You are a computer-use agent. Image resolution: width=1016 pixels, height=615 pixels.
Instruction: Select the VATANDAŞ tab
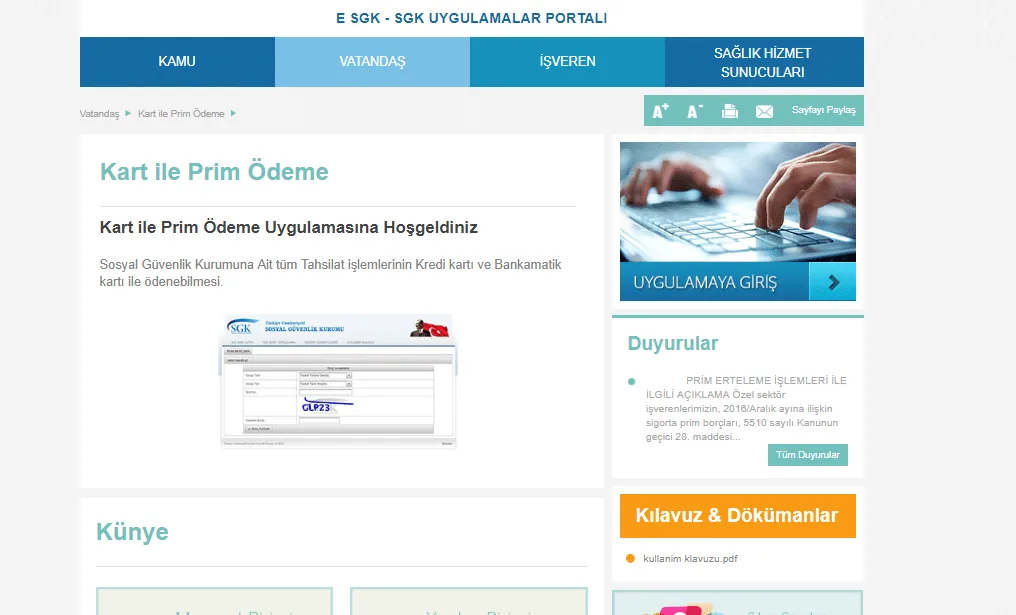coord(373,62)
